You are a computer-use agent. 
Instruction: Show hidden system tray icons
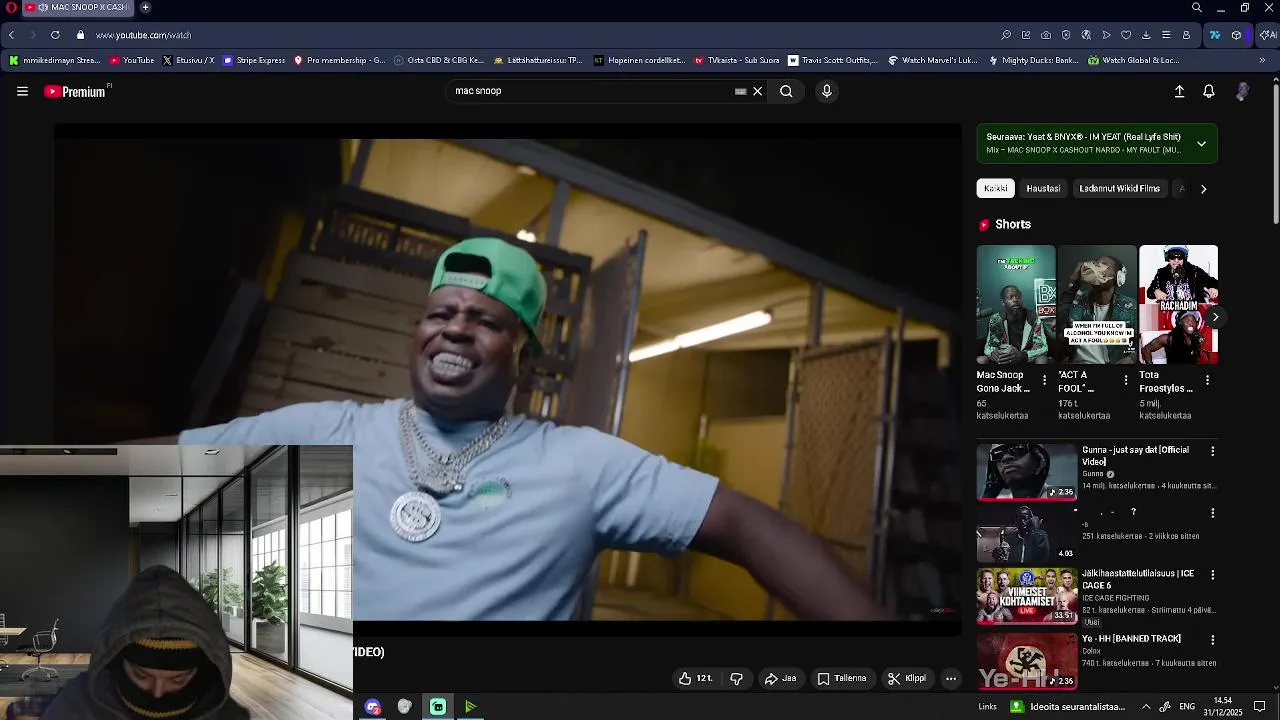coord(1146,706)
